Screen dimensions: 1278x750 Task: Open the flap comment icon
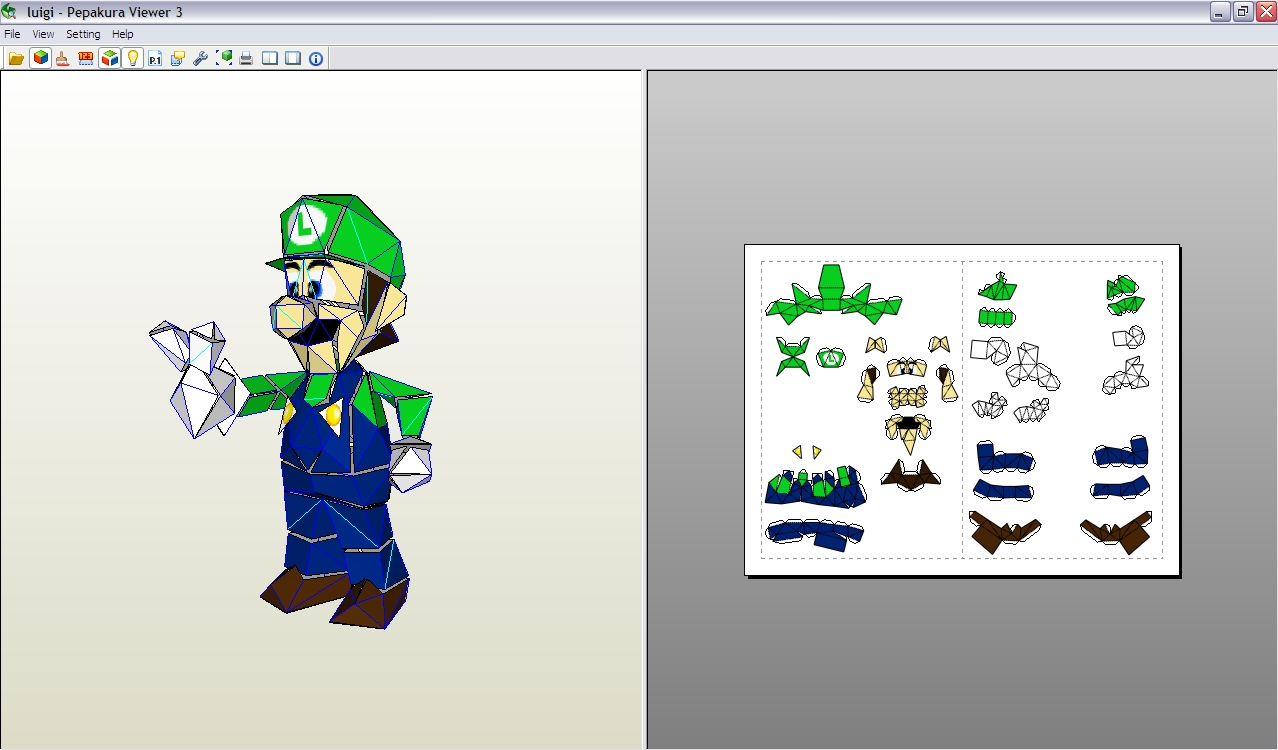[x=177, y=58]
